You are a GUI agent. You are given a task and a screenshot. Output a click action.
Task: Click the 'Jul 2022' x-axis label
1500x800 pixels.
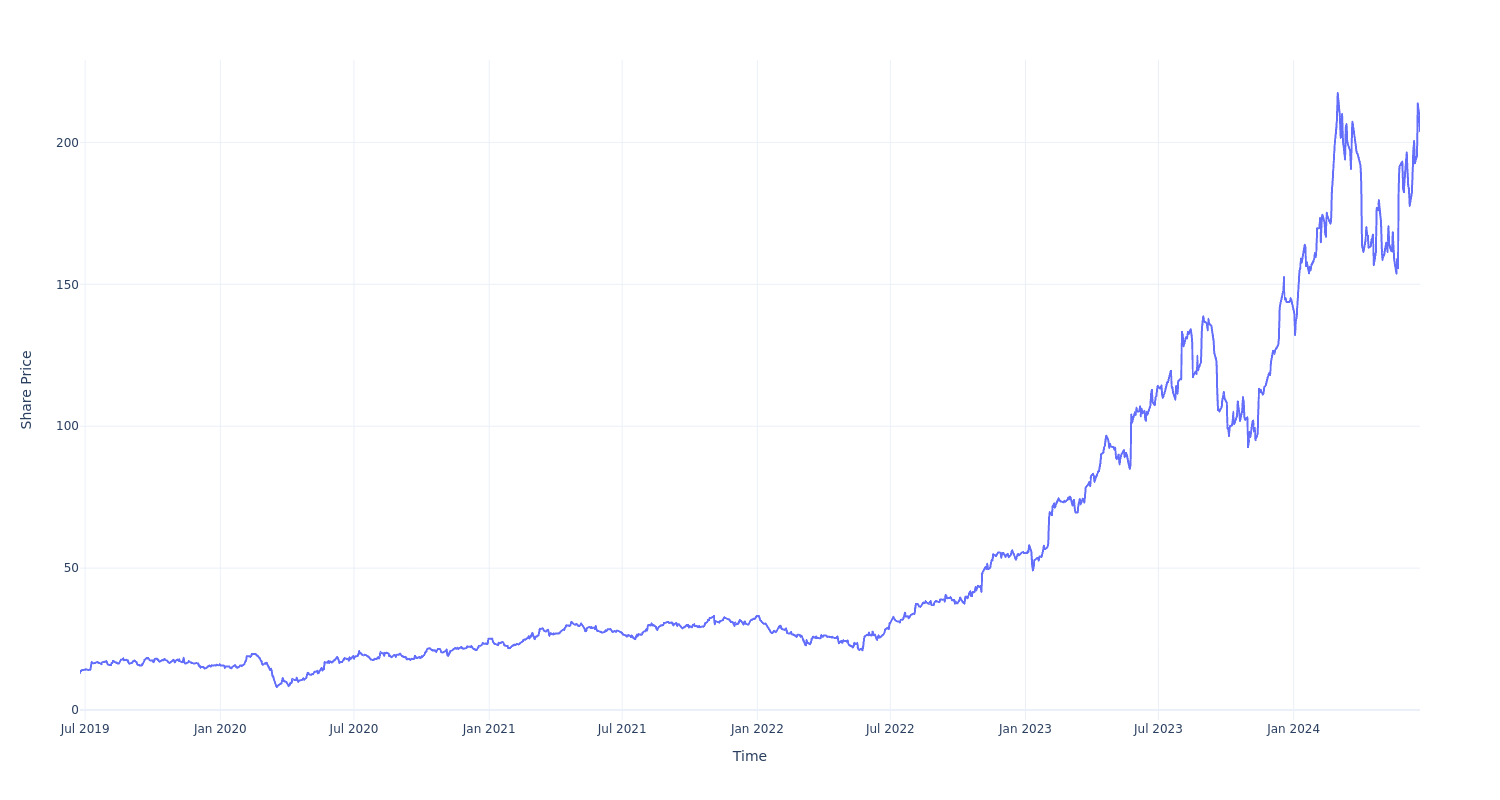click(890, 729)
